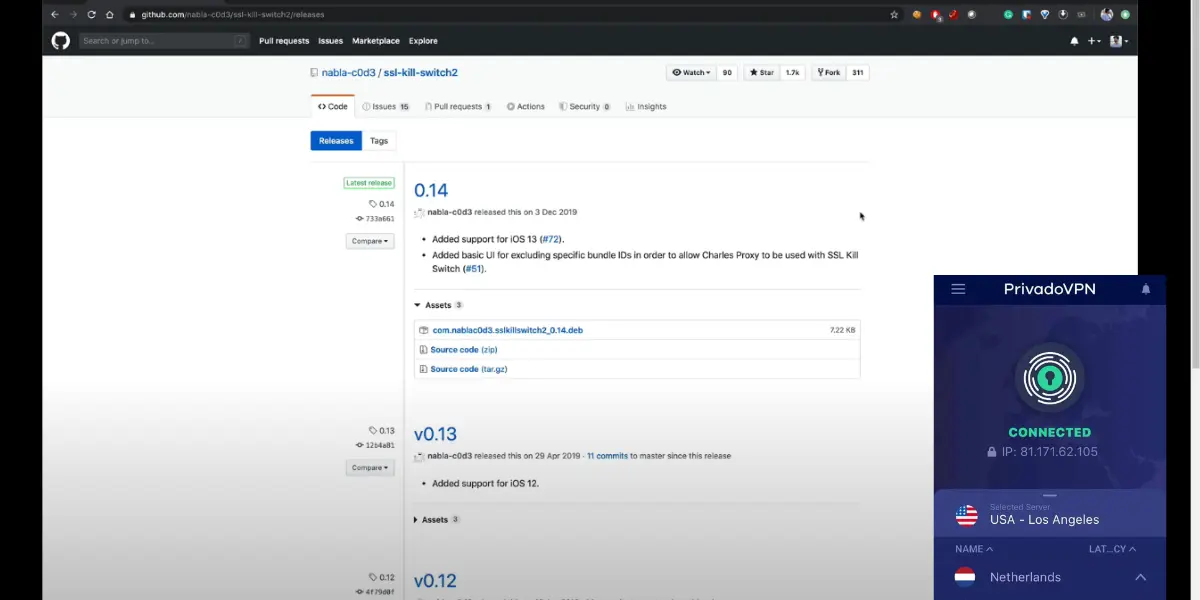Open the notifications bell in GitHub header
This screenshot has width=1200, height=600.
1074,41
